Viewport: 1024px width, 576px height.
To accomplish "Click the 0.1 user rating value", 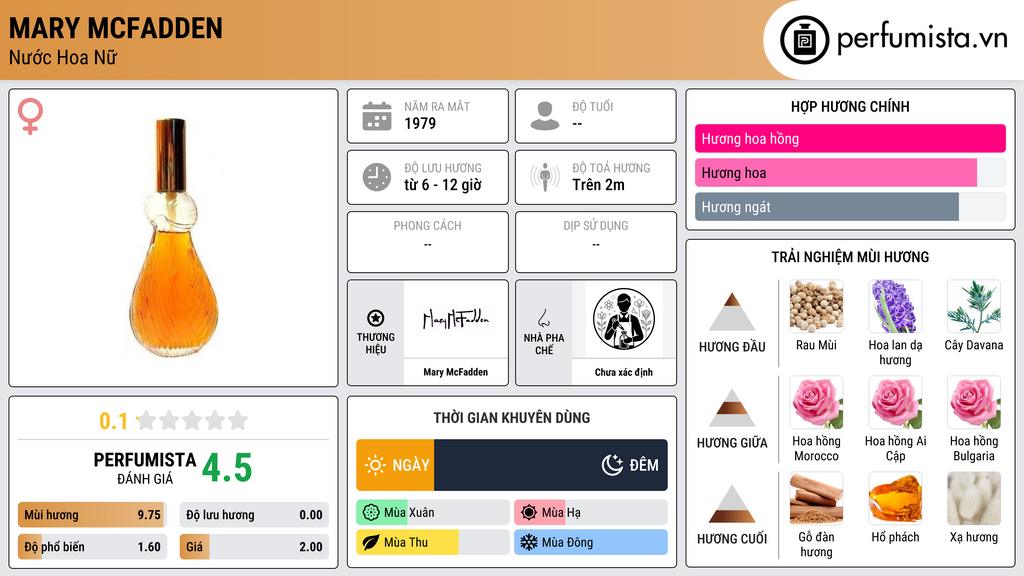I will 113,421.
